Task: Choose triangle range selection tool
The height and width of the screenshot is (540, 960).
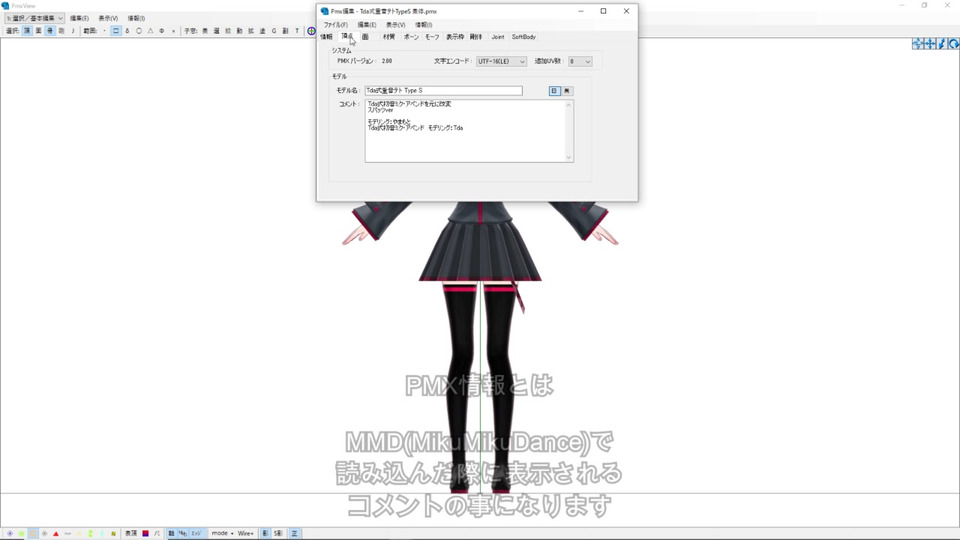Action: coord(151,31)
